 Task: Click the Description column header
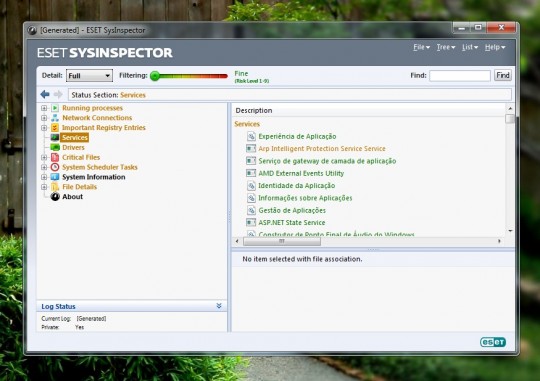[368, 111]
